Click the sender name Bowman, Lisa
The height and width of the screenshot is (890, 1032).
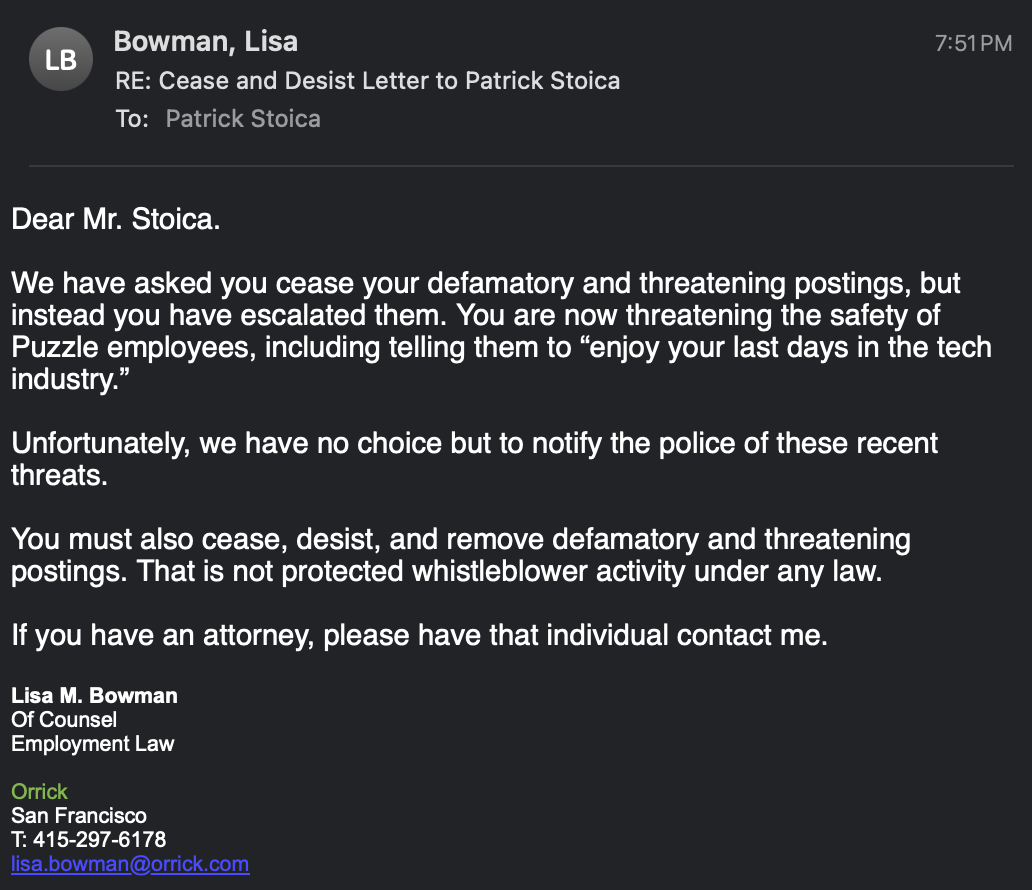pos(205,42)
